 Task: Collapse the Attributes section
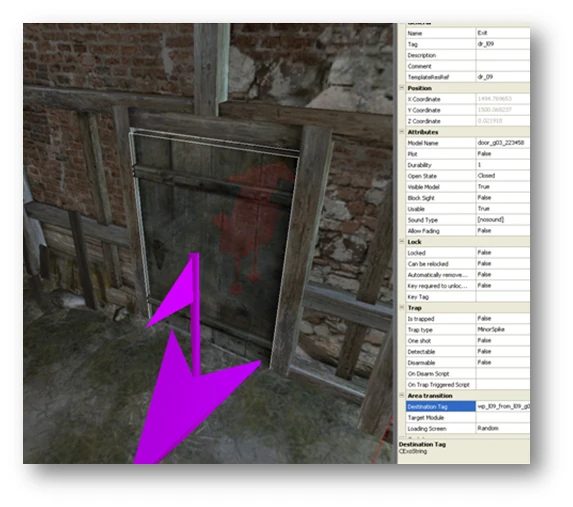(402, 132)
